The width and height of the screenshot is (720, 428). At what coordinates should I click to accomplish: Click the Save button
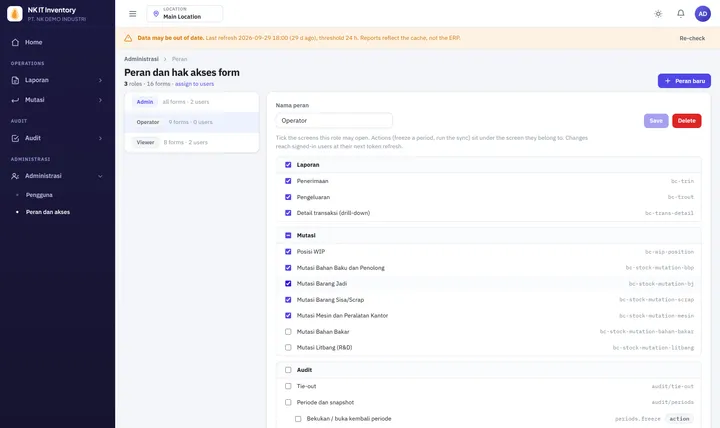point(656,121)
